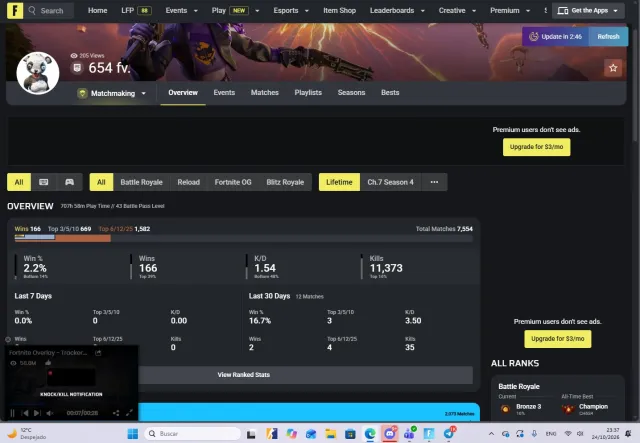Click the taskbar Buscar search box
640x443 pixels.
pyautogui.click(x=192, y=434)
